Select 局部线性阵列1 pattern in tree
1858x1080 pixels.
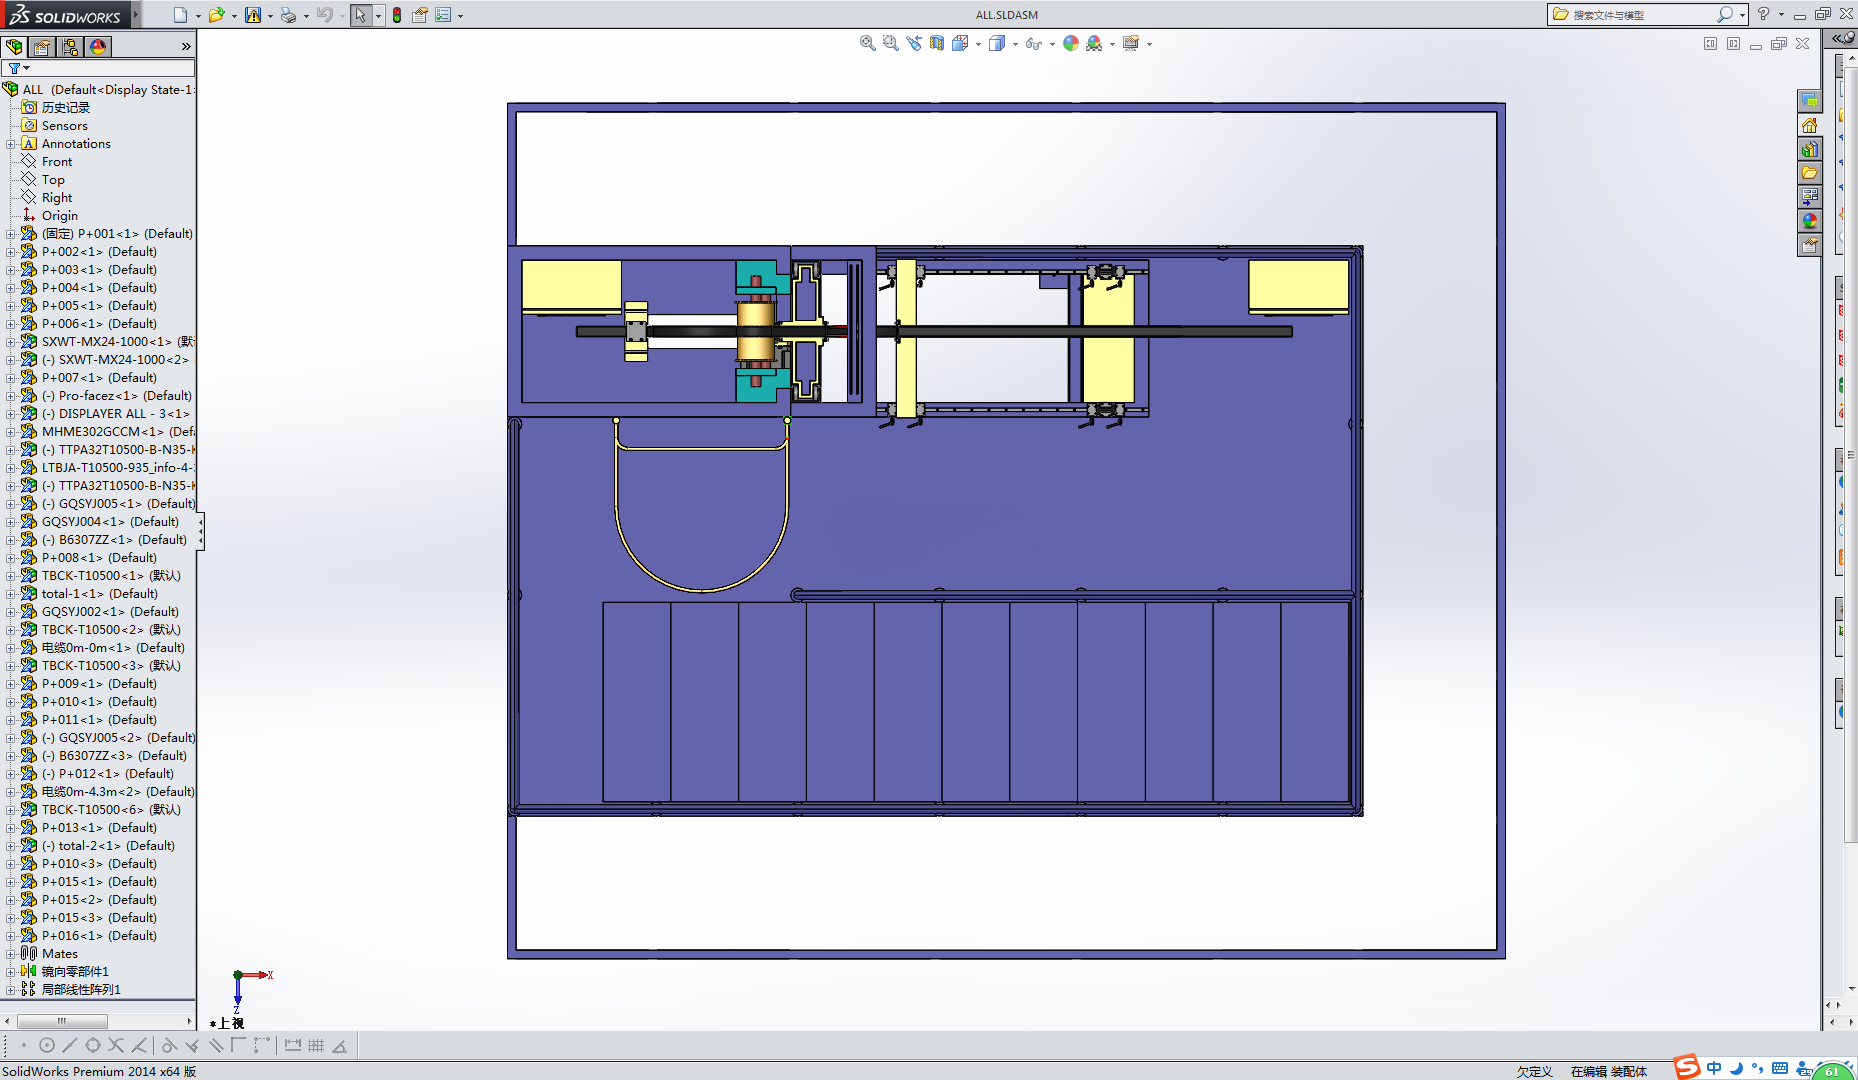81,990
